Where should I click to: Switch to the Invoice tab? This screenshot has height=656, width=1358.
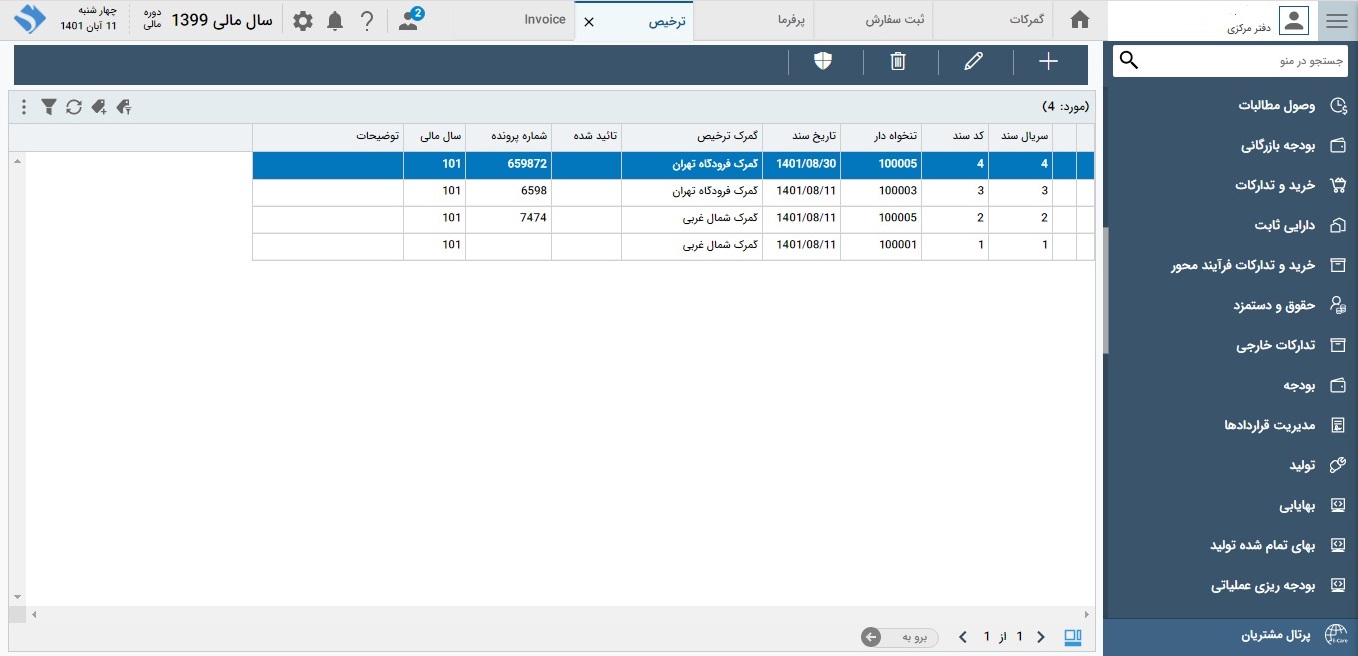click(545, 20)
